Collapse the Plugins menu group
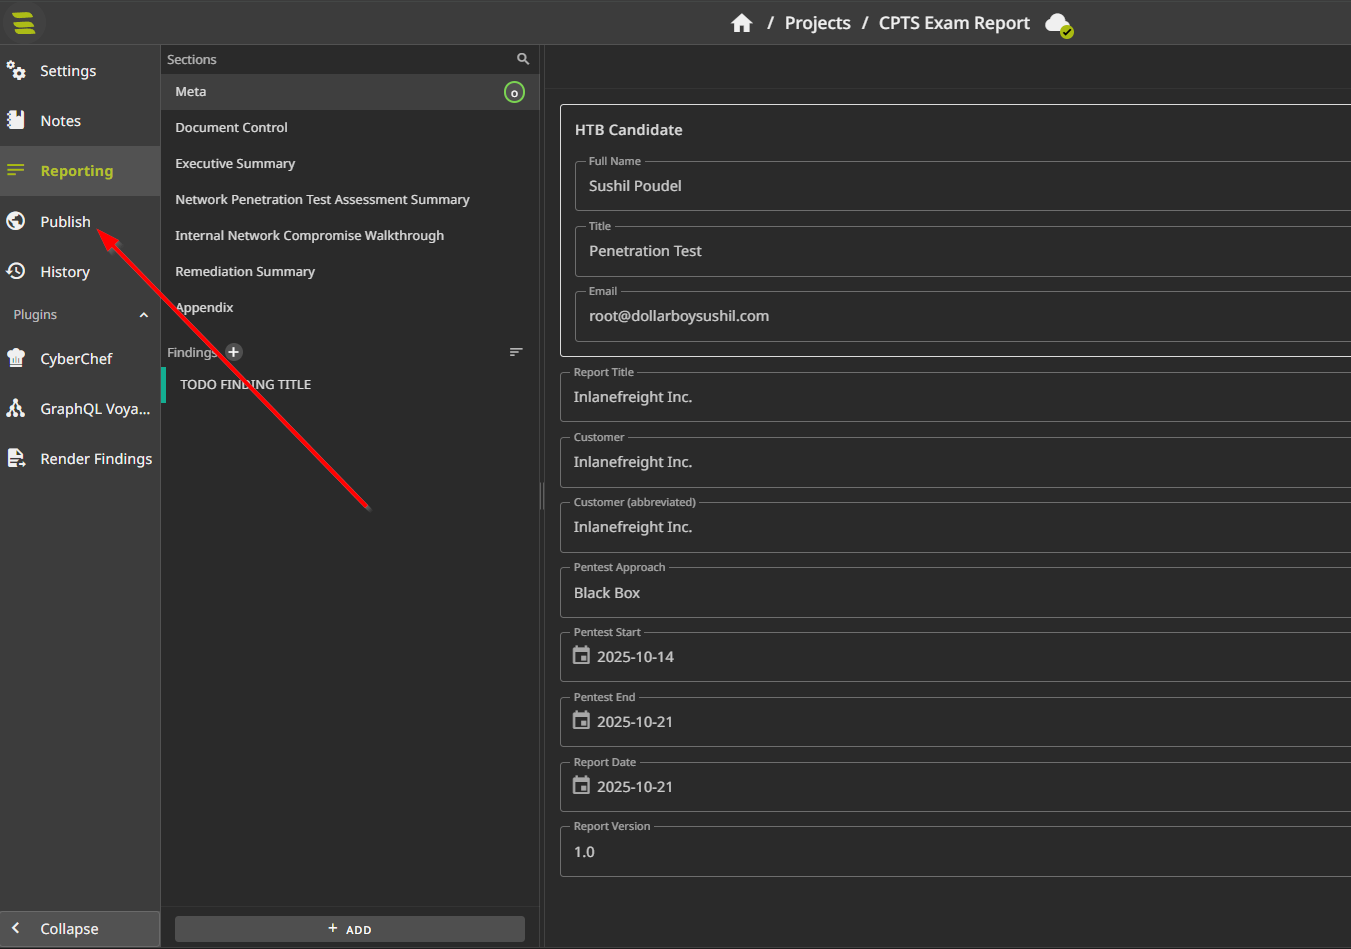Image resolution: width=1351 pixels, height=949 pixels. pyautogui.click(x=143, y=315)
